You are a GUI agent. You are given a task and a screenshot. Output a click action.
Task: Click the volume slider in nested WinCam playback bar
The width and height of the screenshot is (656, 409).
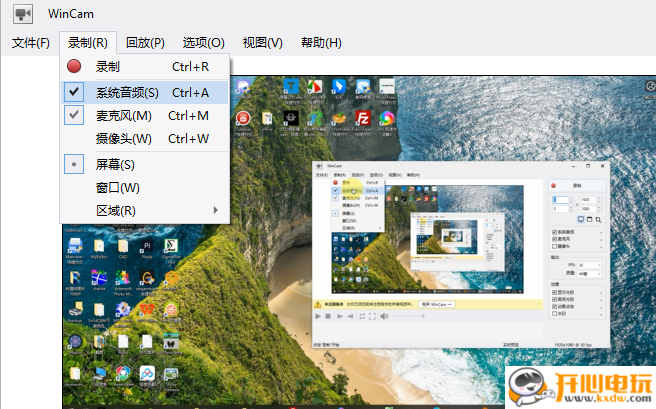pos(408,316)
